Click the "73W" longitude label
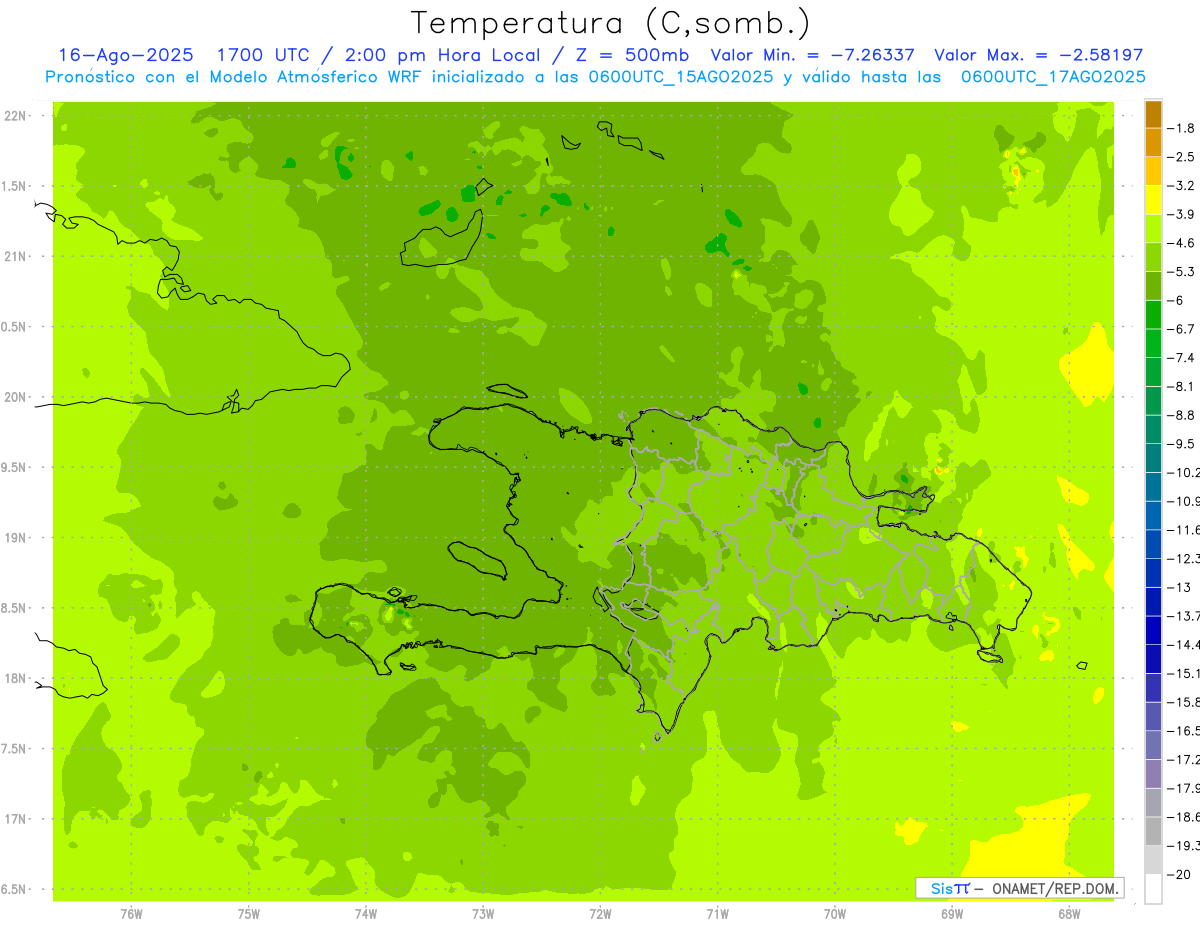Image resolution: width=1200 pixels, height=927 pixels. coord(483,914)
